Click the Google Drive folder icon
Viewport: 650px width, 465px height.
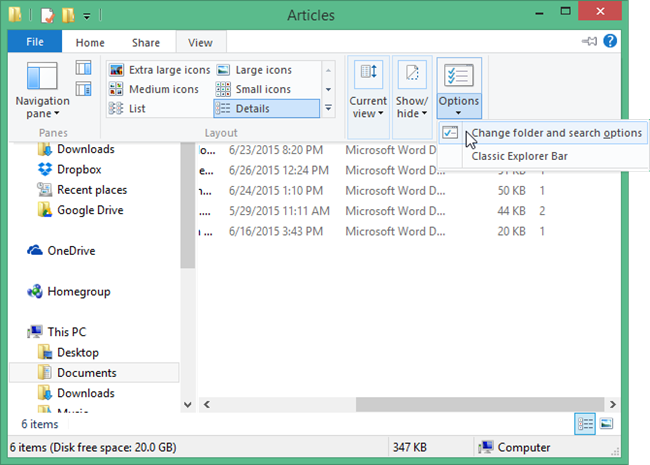pos(45,210)
